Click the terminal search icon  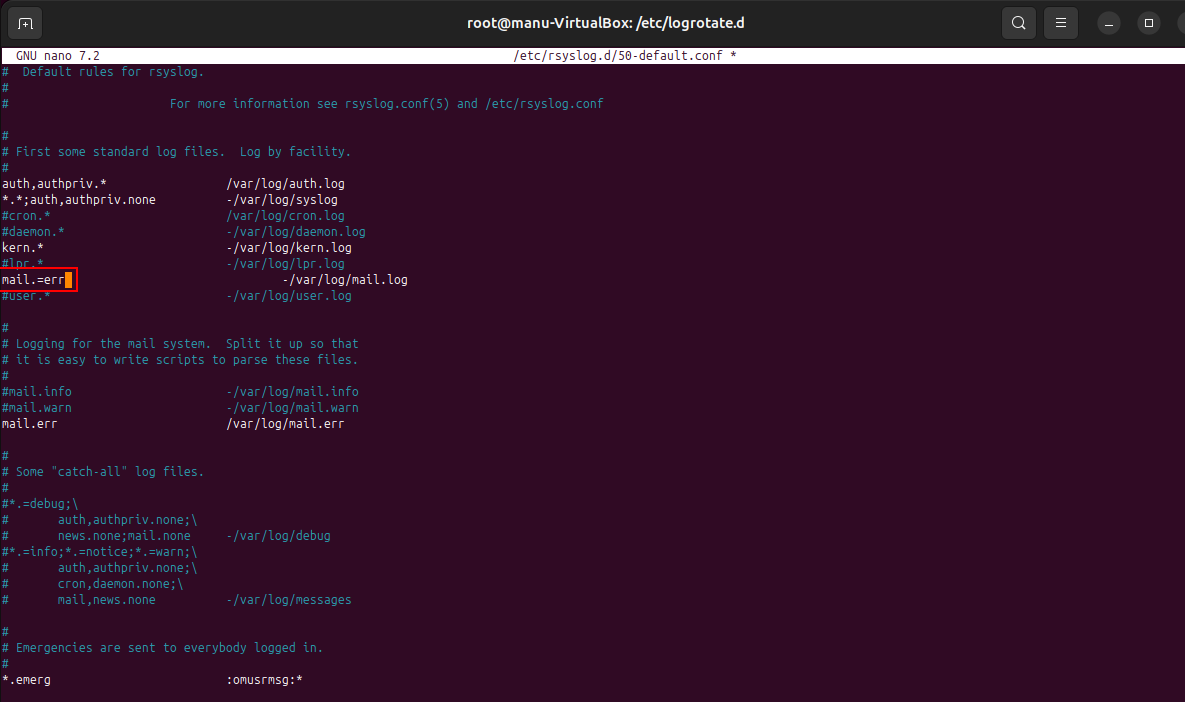1018,23
